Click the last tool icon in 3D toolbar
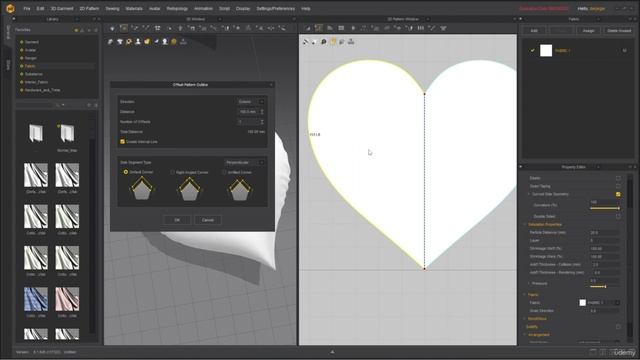Viewport: 640px width, 360px height. 282,28
